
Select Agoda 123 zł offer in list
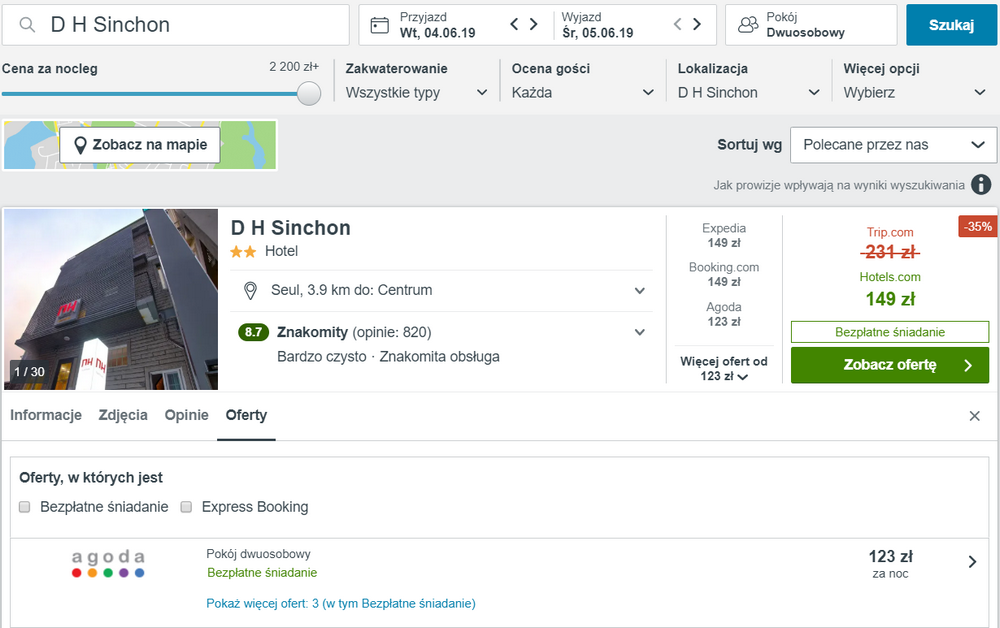tap(724, 314)
